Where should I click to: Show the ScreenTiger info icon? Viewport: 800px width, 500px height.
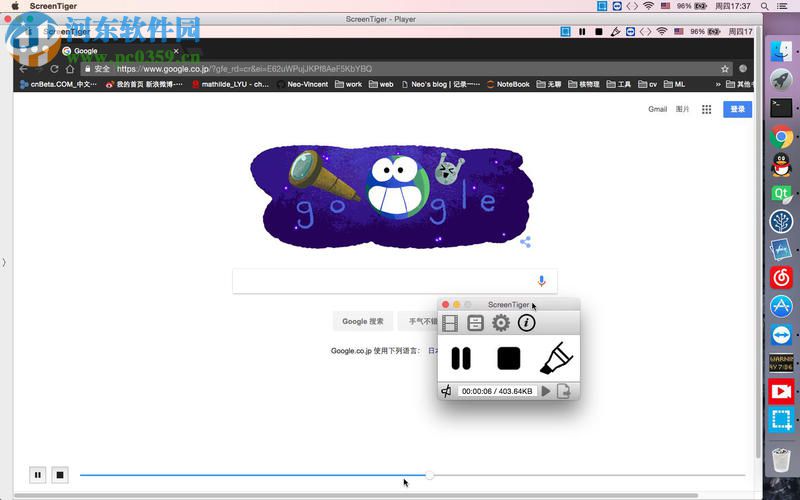(527, 323)
